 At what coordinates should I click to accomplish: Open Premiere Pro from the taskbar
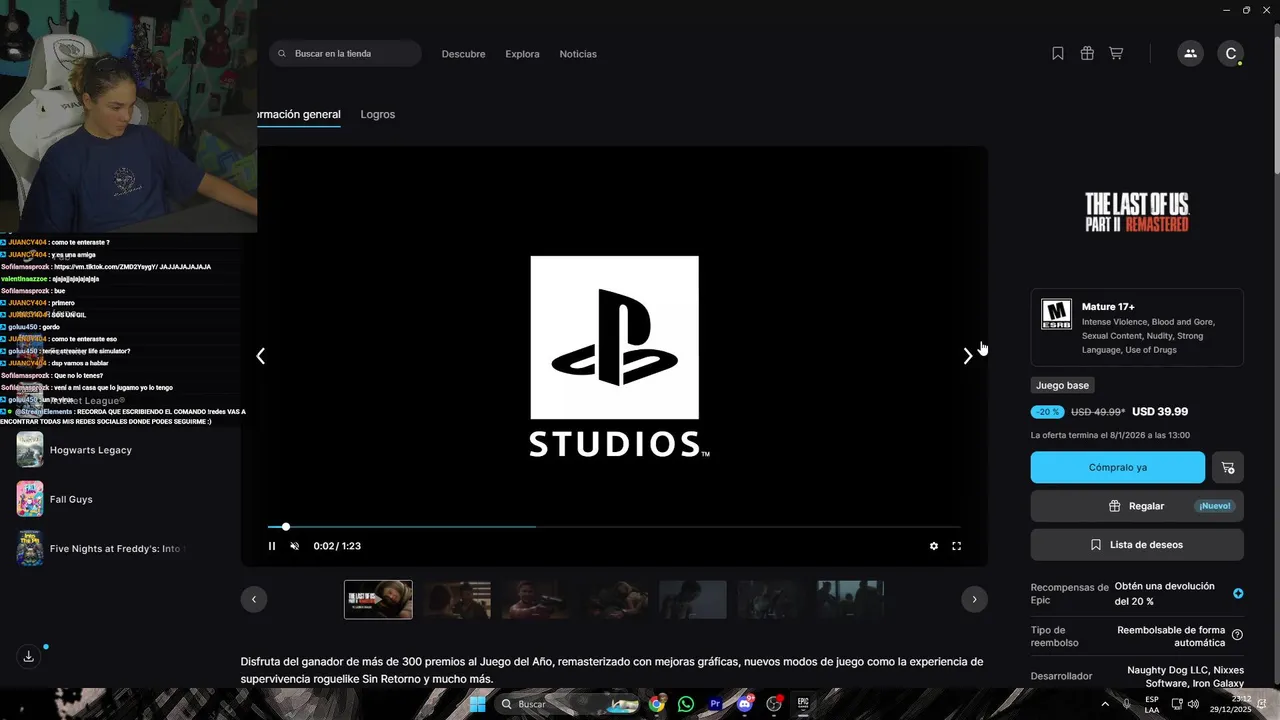pos(715,704)
